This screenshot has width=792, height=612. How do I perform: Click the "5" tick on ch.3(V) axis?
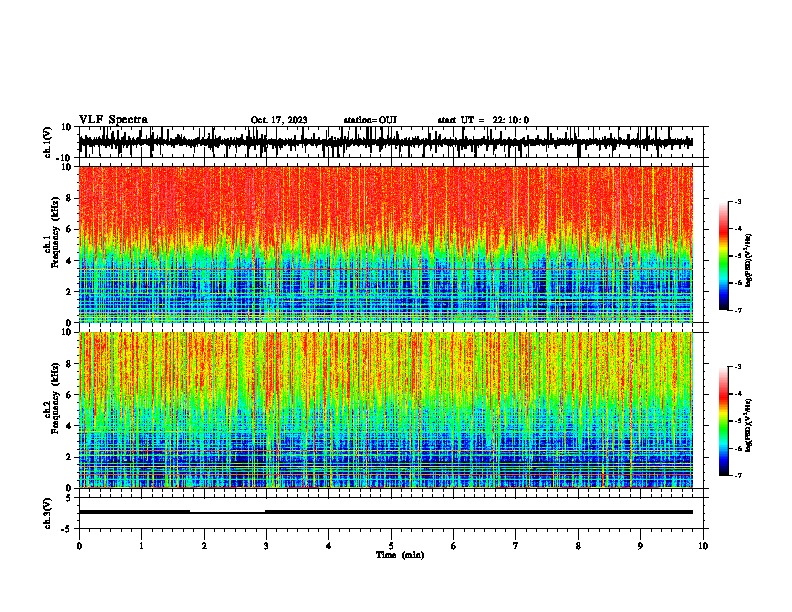click(70, 497)
